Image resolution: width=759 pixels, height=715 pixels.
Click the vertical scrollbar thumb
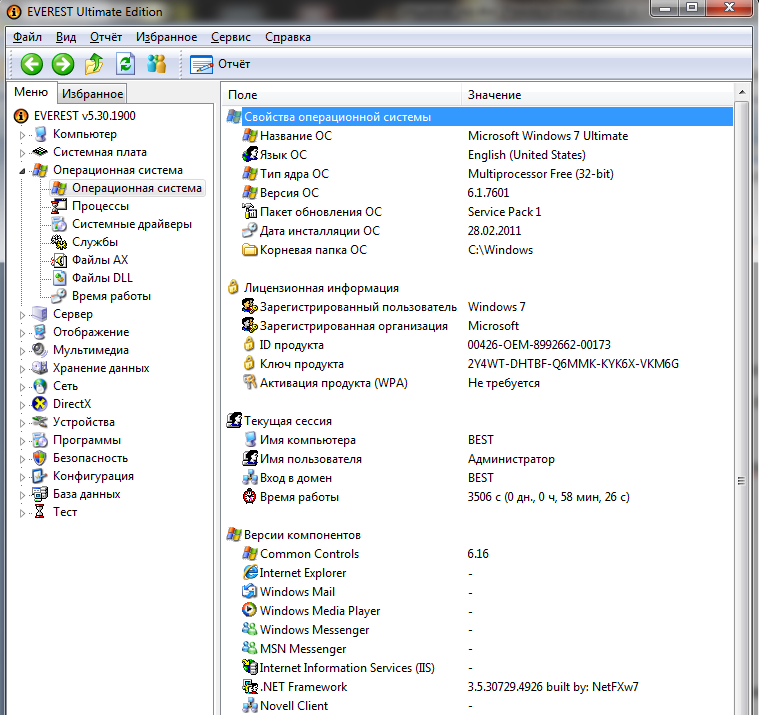click(x=742, y=480)
